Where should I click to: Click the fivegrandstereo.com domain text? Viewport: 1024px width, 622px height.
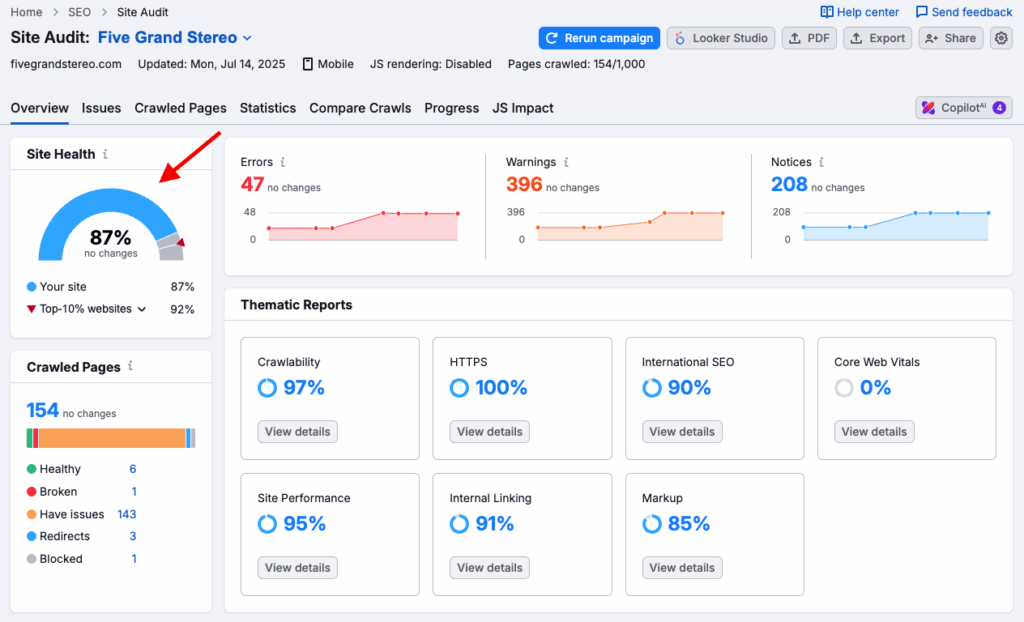tap(66, 64)
